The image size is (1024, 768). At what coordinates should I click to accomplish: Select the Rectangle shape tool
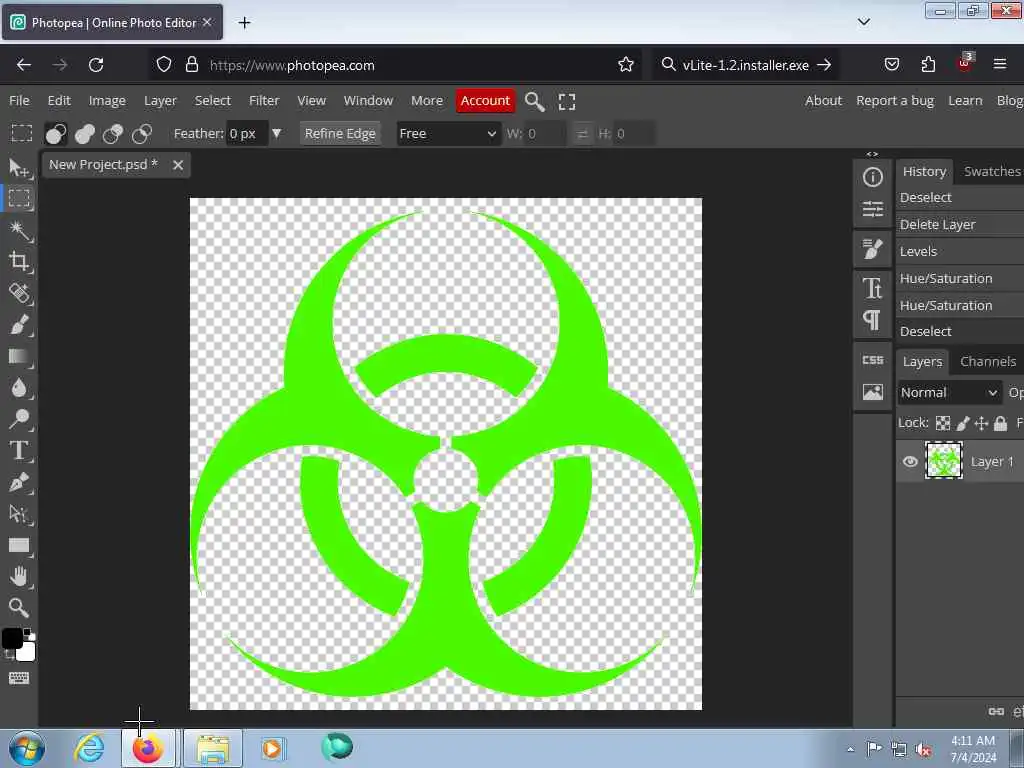(19, 545)
